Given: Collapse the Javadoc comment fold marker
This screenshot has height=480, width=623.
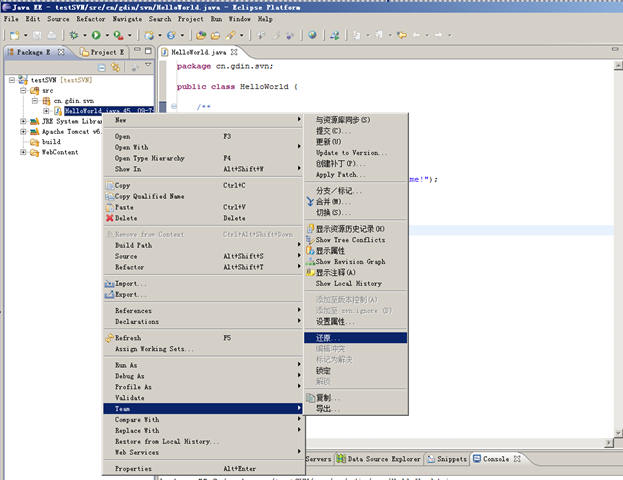Looking at the screenshot, I should point(174,106).
